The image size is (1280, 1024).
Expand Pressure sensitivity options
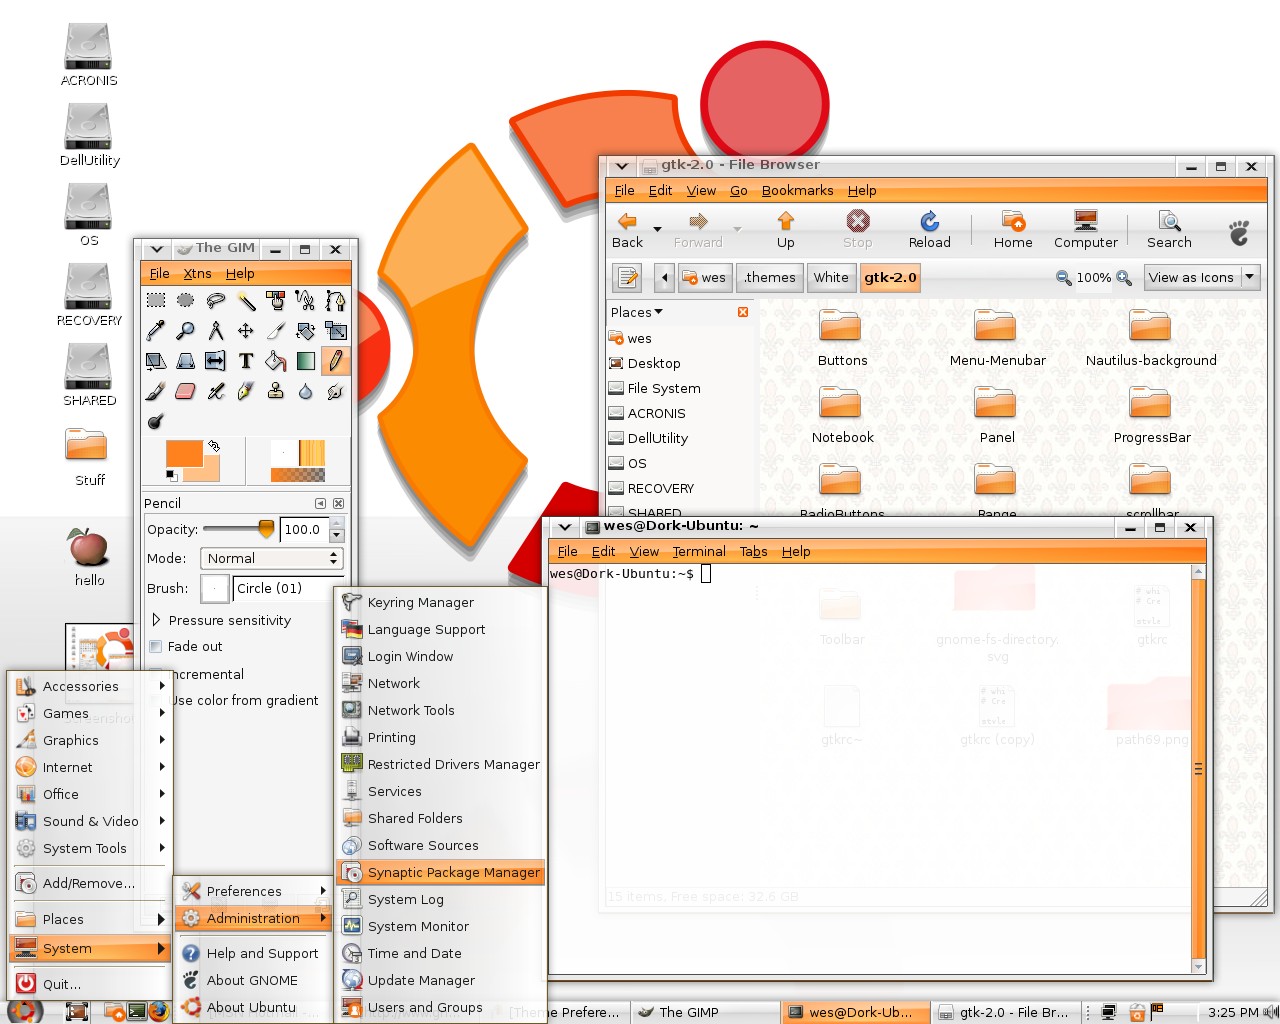pos(156,620)
